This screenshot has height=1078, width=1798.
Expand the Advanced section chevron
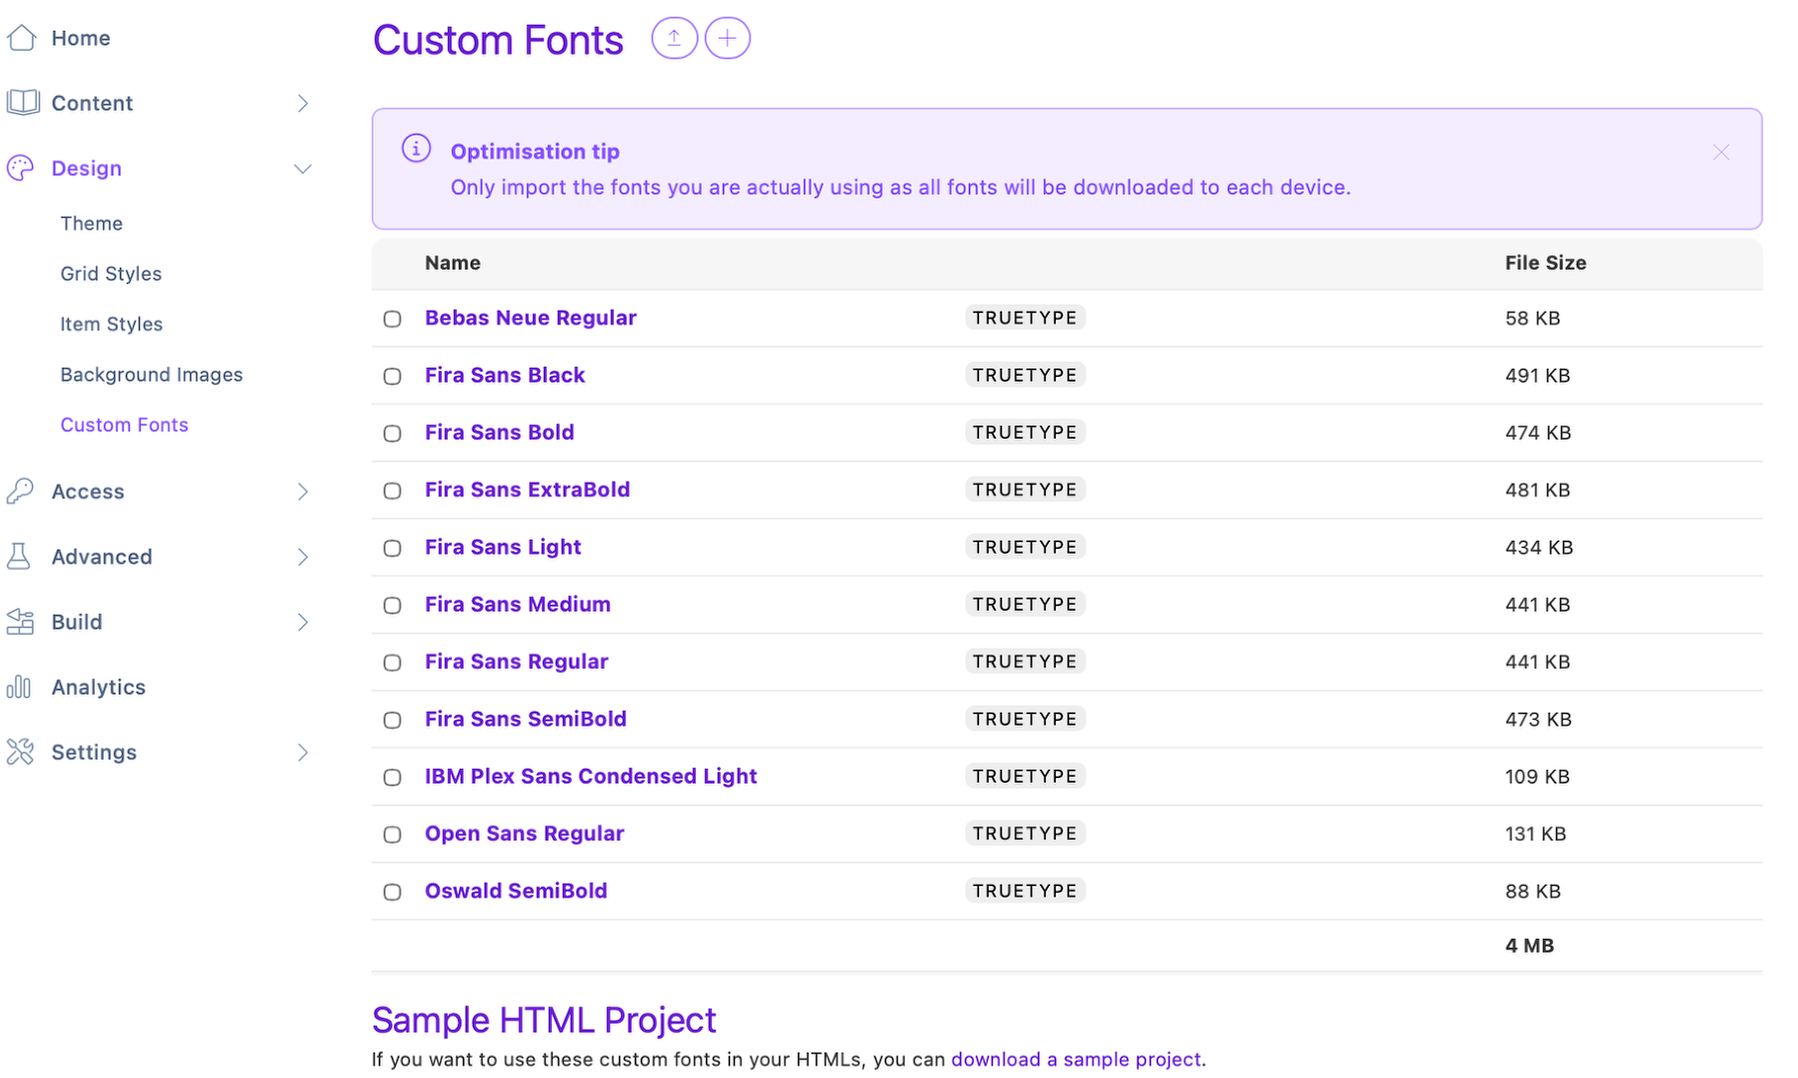click(302, 557)
